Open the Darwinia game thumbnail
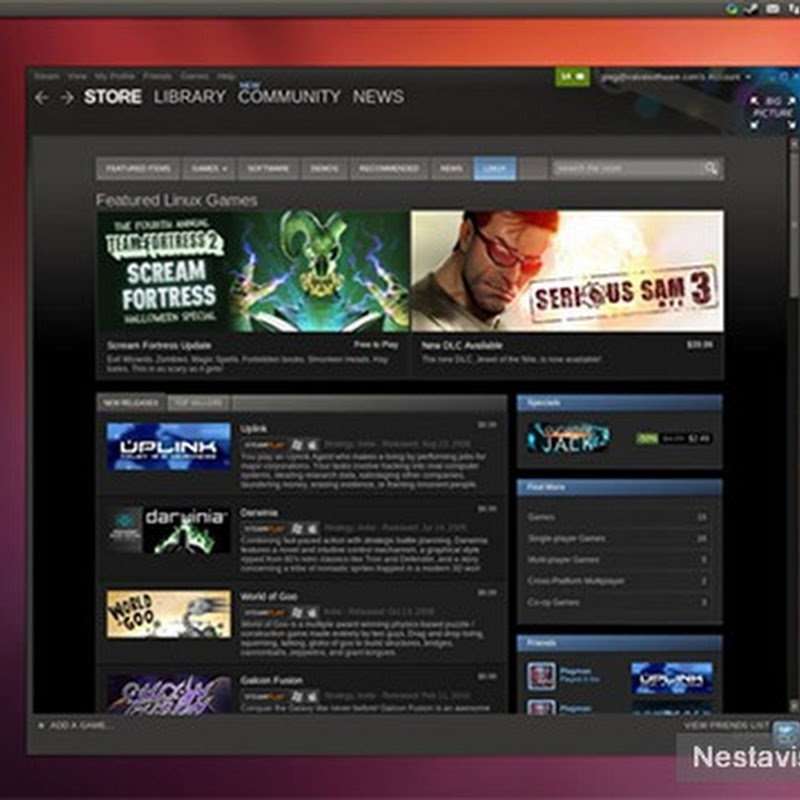The image size is (800, 800). coord(169,530)
